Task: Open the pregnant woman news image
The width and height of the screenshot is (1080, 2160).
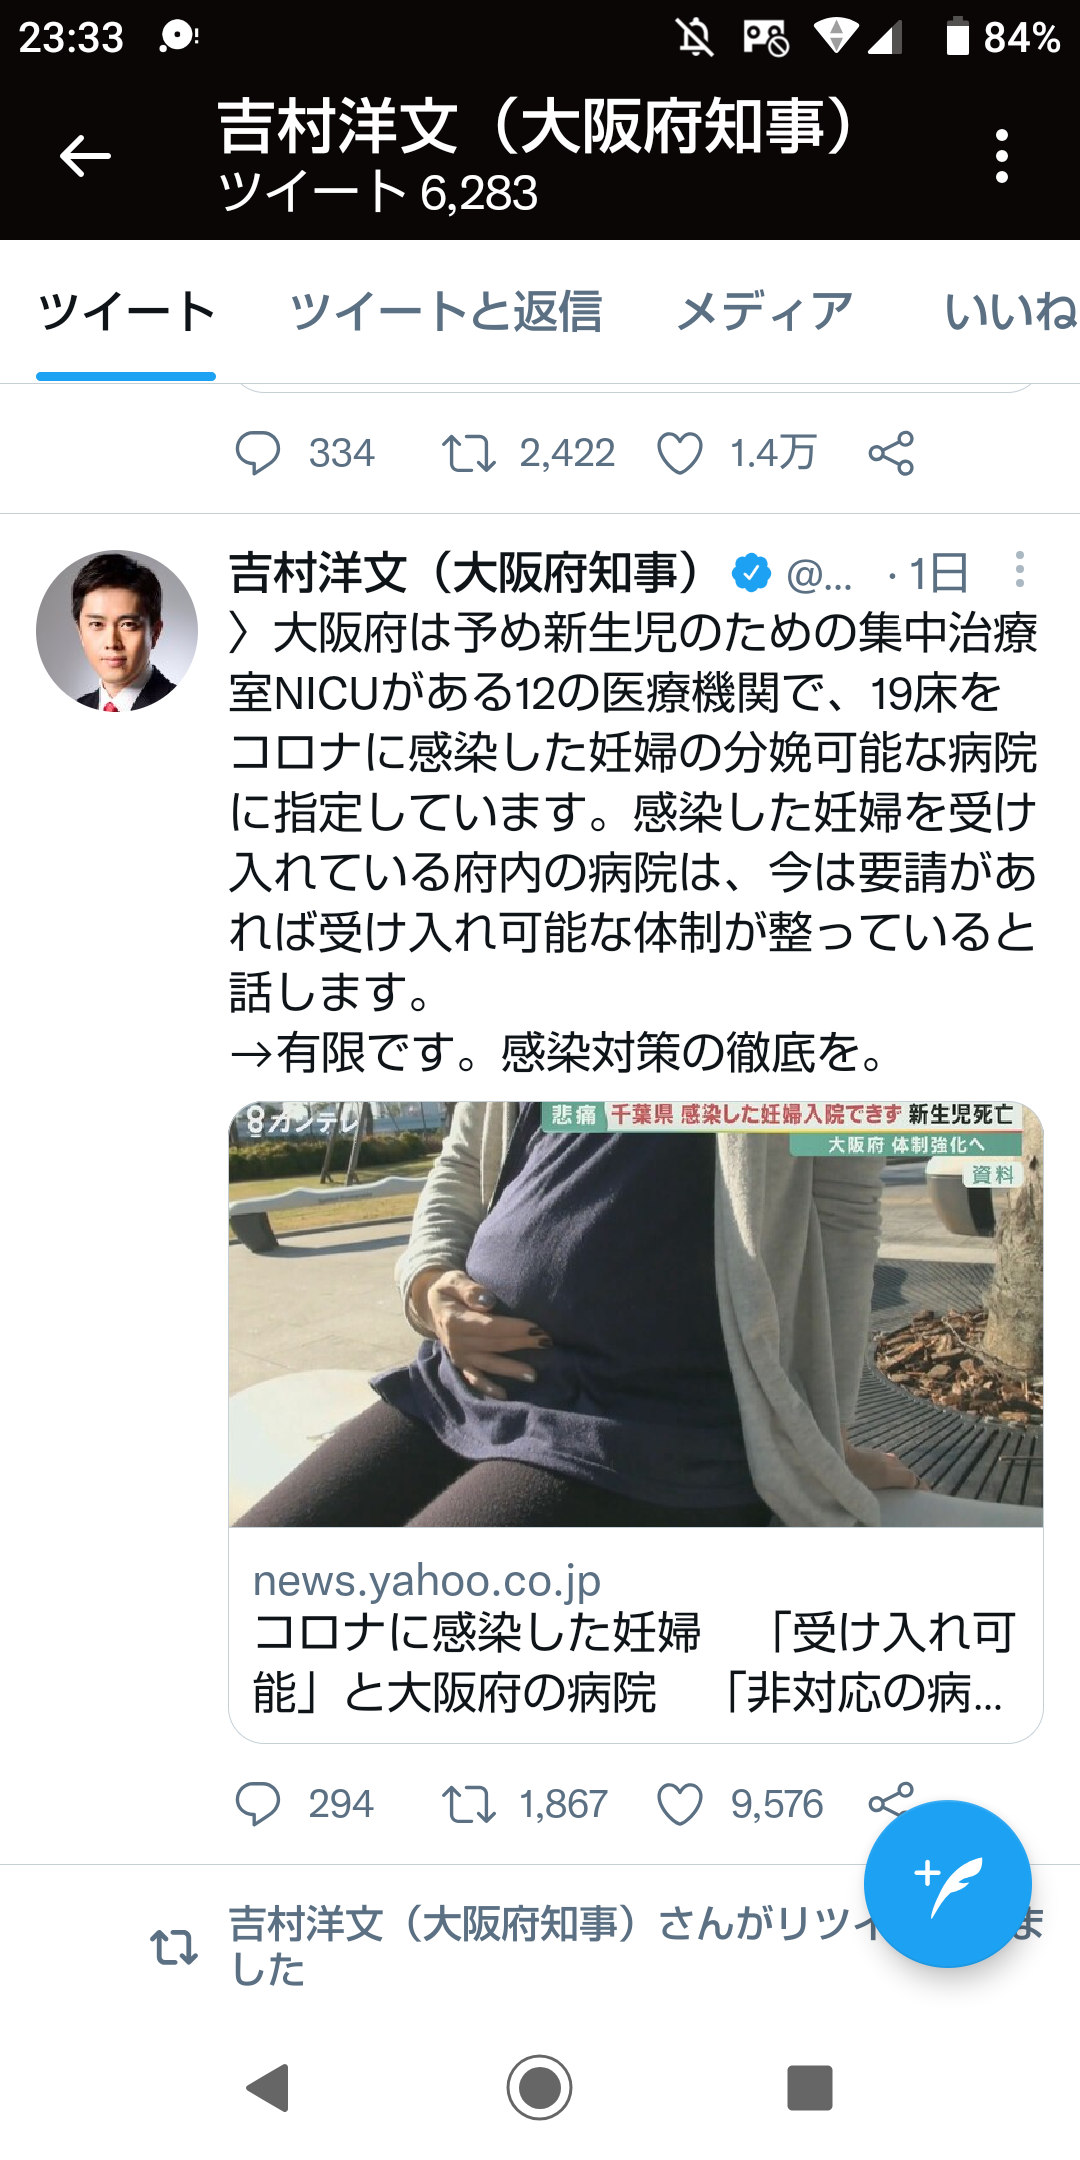Action: pyautogui.click(x=636, y=1314)
